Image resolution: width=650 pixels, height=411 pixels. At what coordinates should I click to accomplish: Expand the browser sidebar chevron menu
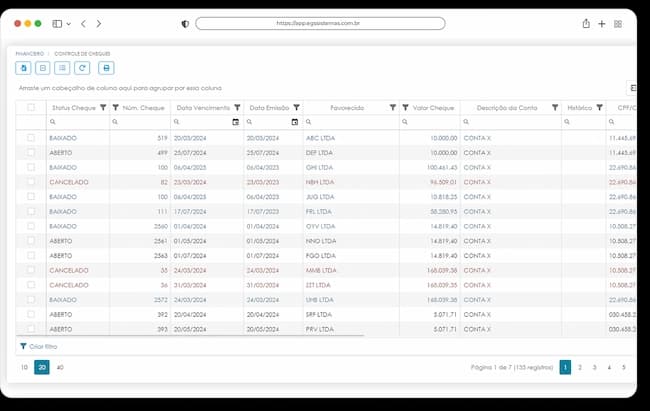pyautogui.click(x=68, y=24)
